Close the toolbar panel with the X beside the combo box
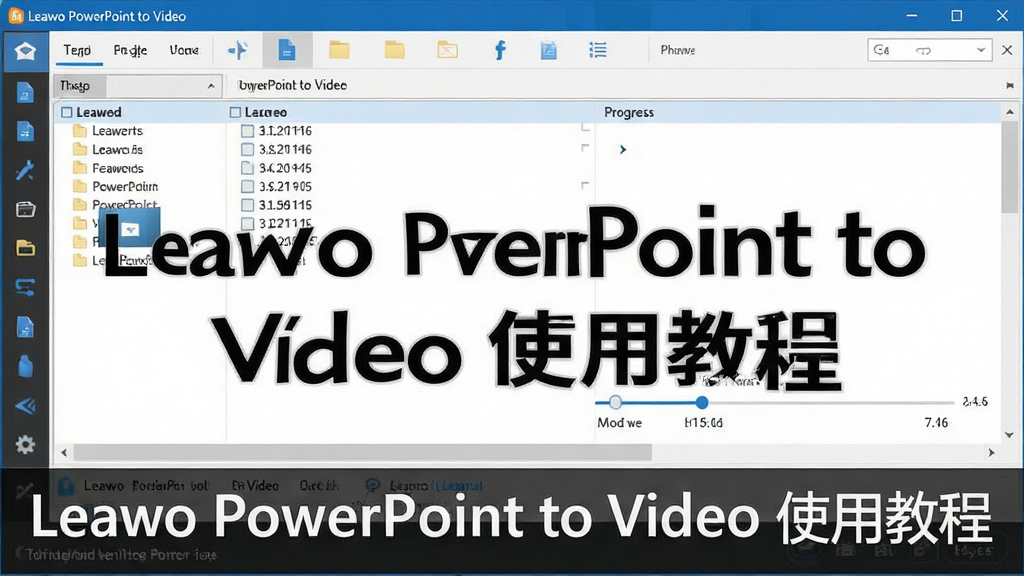The width and height of the screenshot is (1024, 576). pyautogui.click(x=1007, y=50)
